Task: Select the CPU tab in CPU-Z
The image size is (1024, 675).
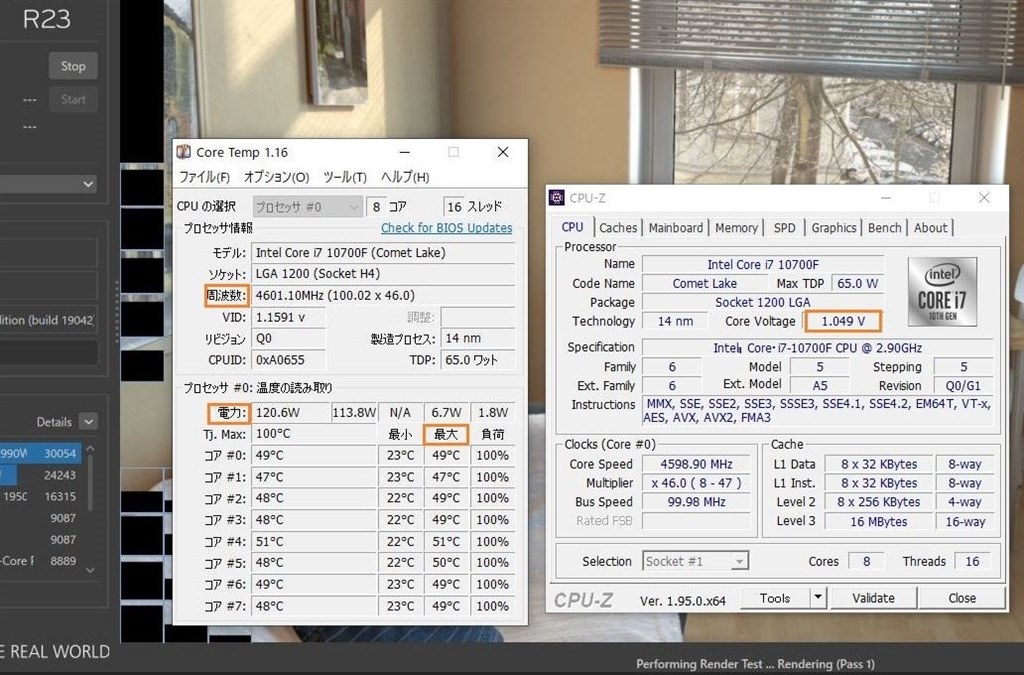Action: [x=573, y=227]
